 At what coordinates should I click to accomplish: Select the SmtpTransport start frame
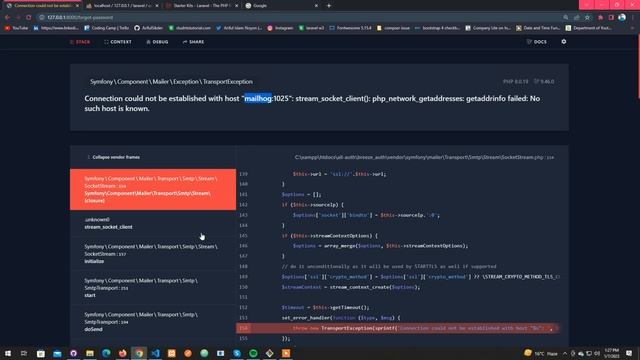coord(153,287)
